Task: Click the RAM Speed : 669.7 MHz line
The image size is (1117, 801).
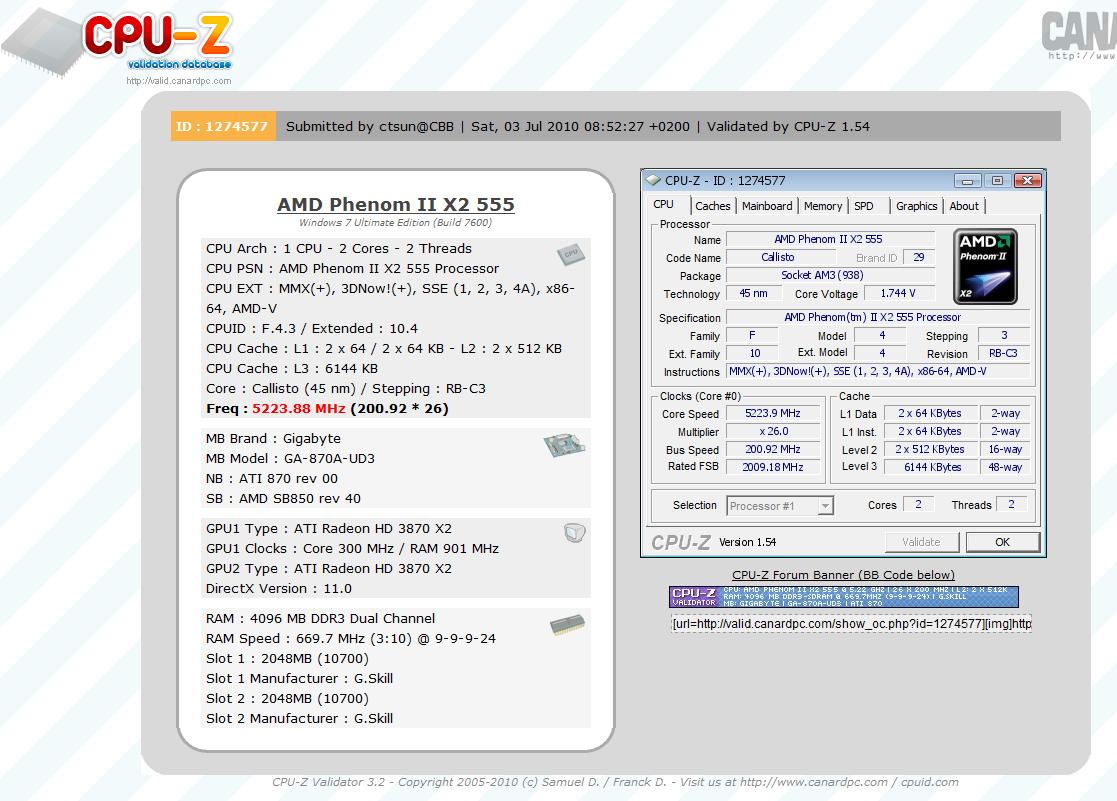Action: tap(351, 639)
